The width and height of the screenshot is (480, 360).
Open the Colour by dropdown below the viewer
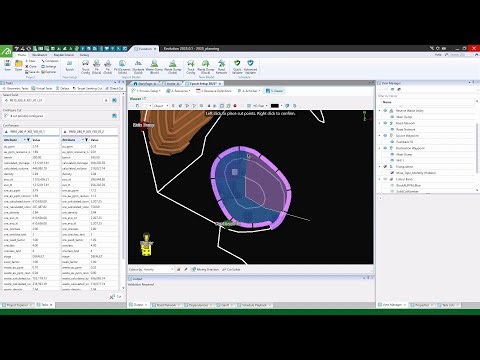(159, 269)
